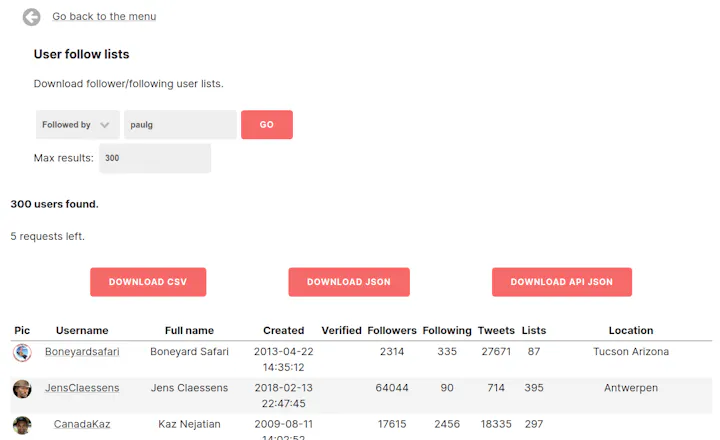
Task: Click the DOWNLOAD JSON button
Action: tap(349, 282)
